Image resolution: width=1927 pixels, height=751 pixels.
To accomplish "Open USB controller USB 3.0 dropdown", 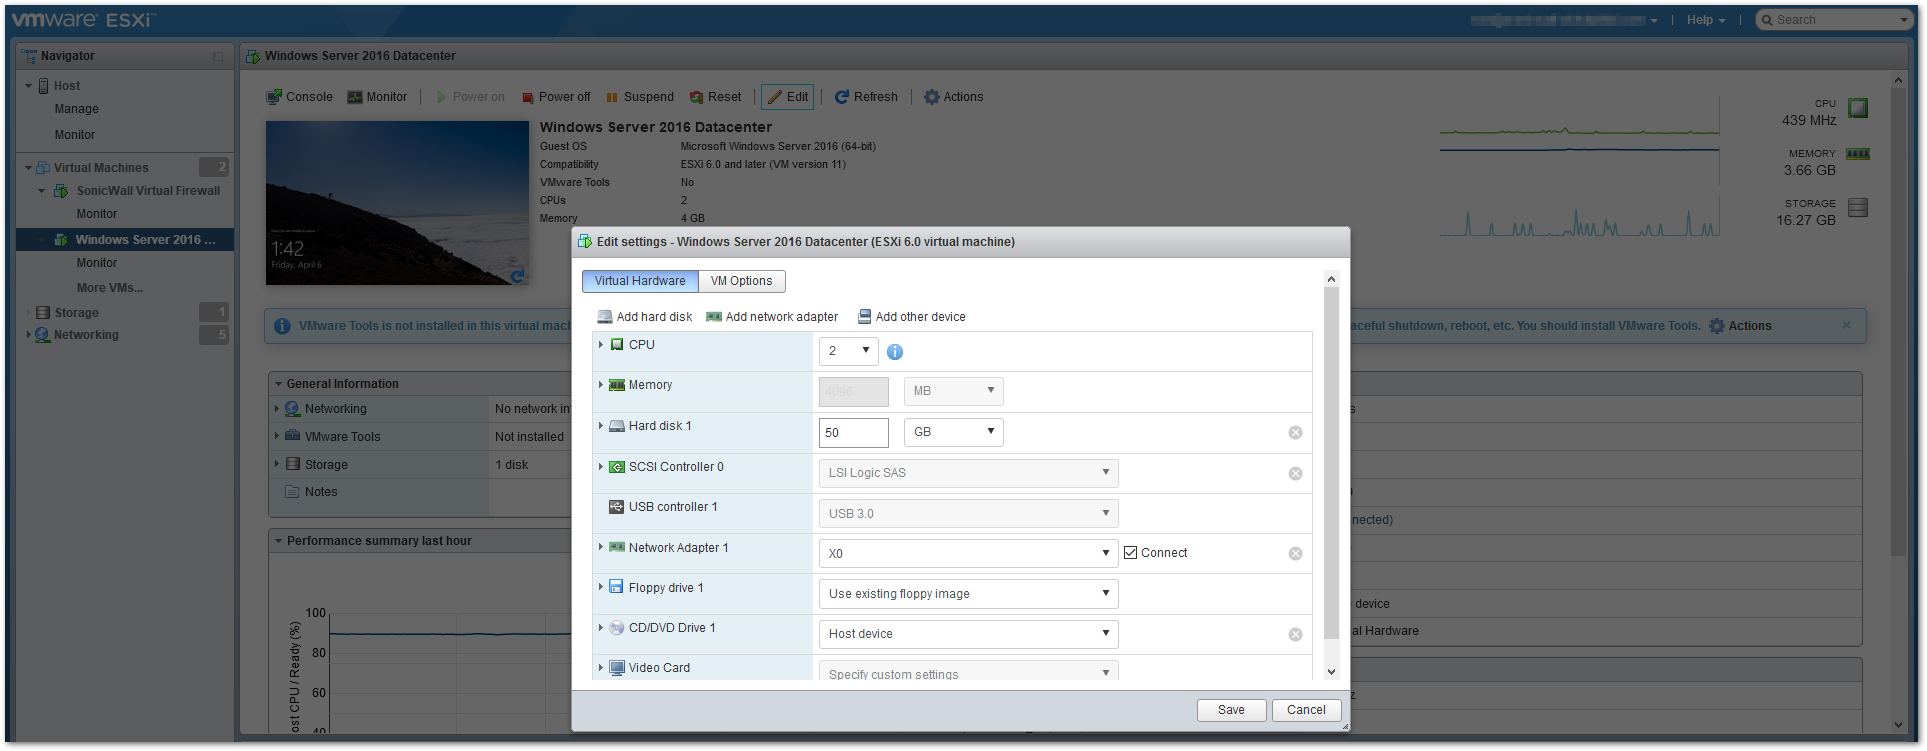I will pos(968,514).
